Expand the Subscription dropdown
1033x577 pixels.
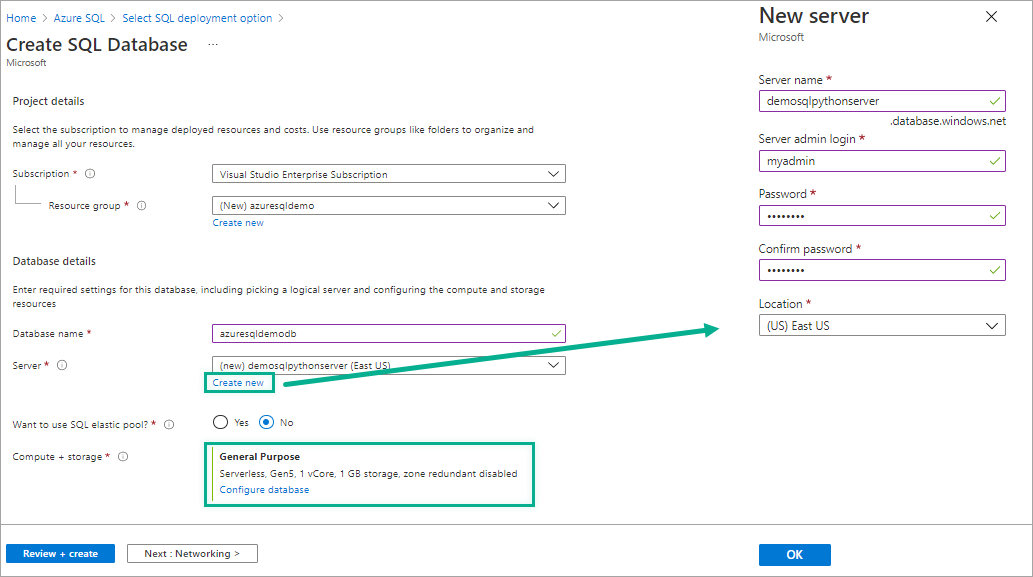389,174
